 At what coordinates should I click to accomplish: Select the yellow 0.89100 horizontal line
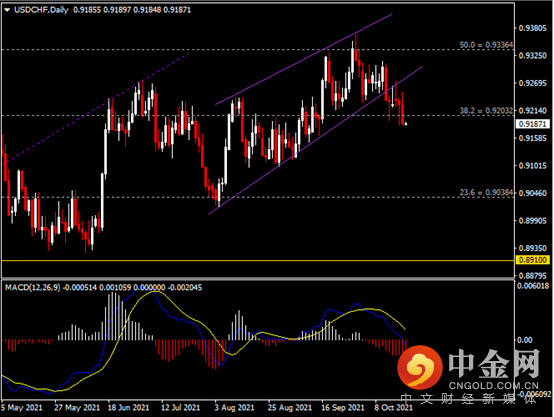[x=258, y=260]
